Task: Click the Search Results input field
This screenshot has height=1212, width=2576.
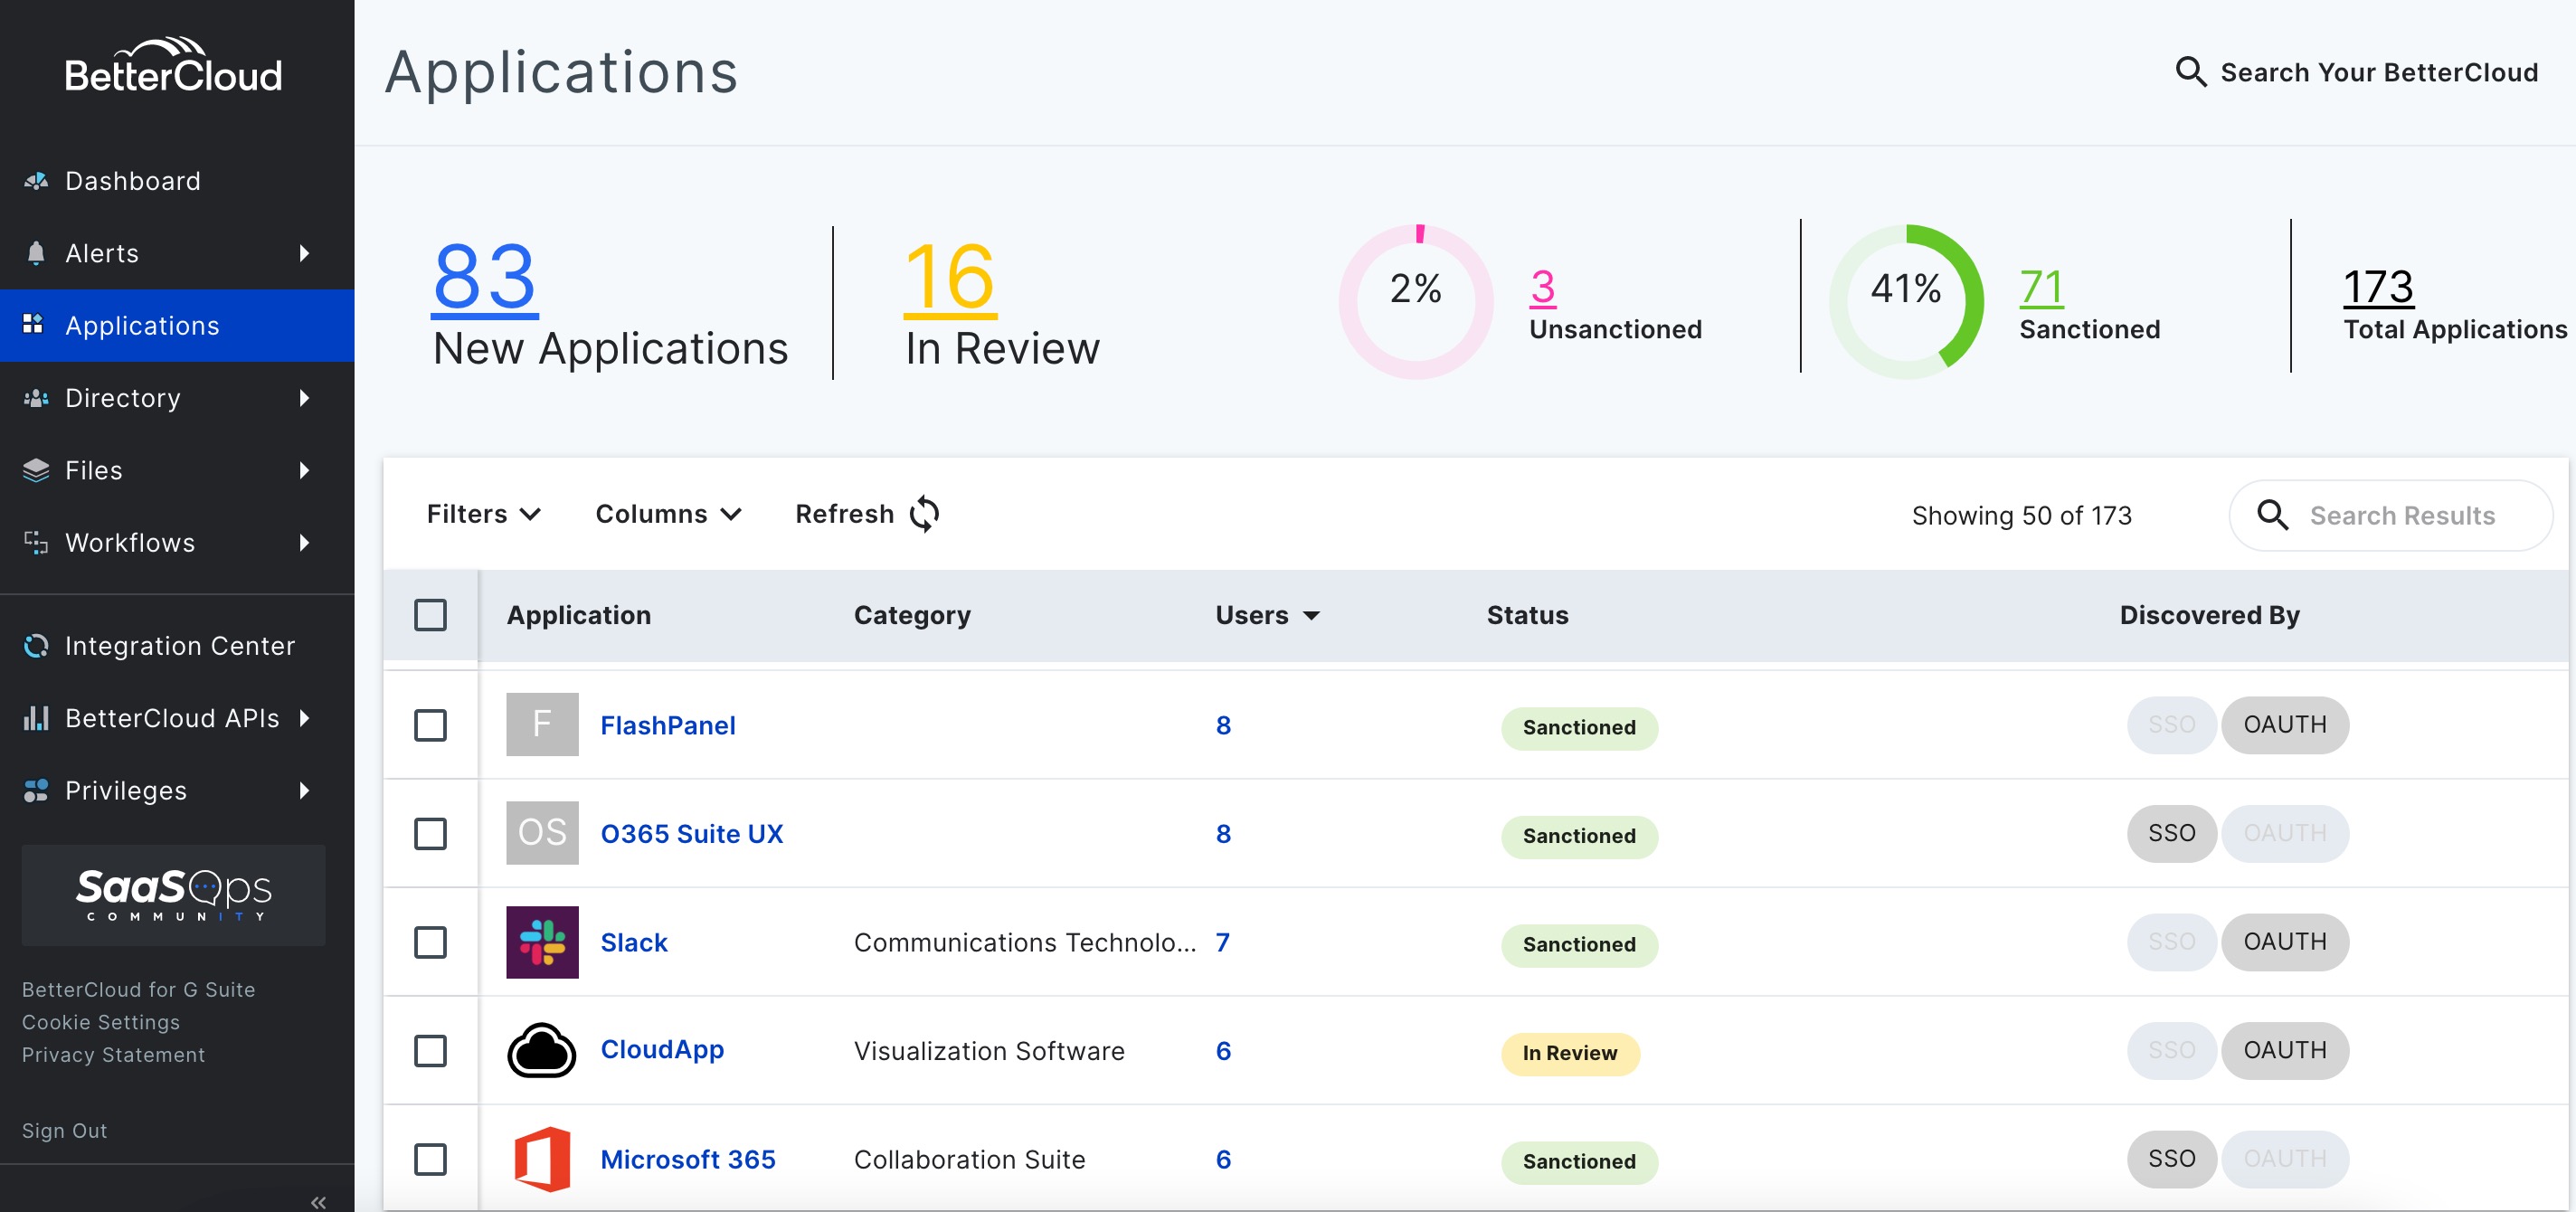Action: pyautogui.click(x=2402, y=516)
